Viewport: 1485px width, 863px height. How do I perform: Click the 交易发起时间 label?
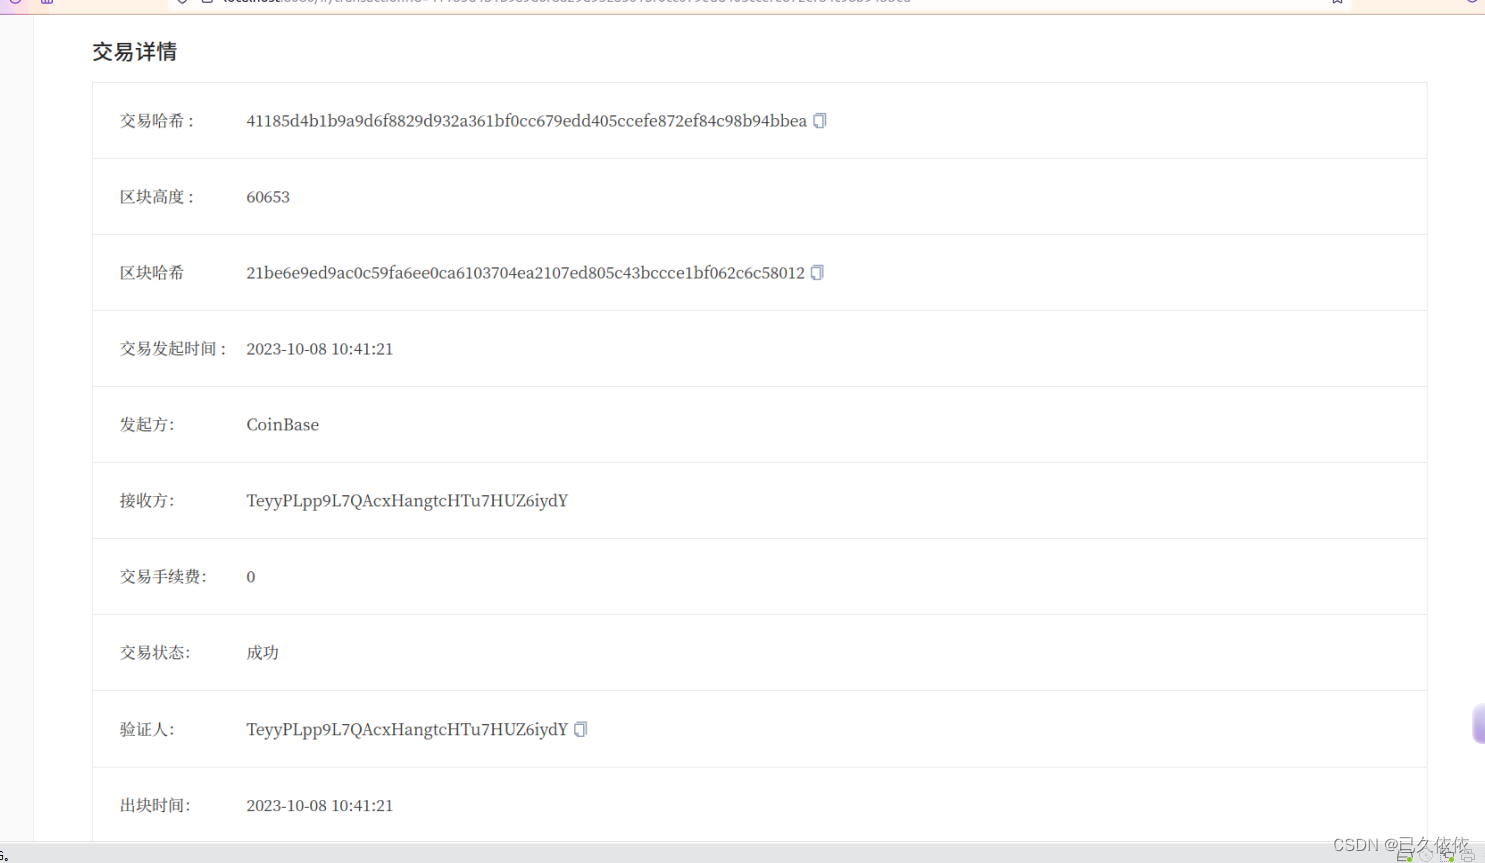pyautogui.click(x=174, y=349)
